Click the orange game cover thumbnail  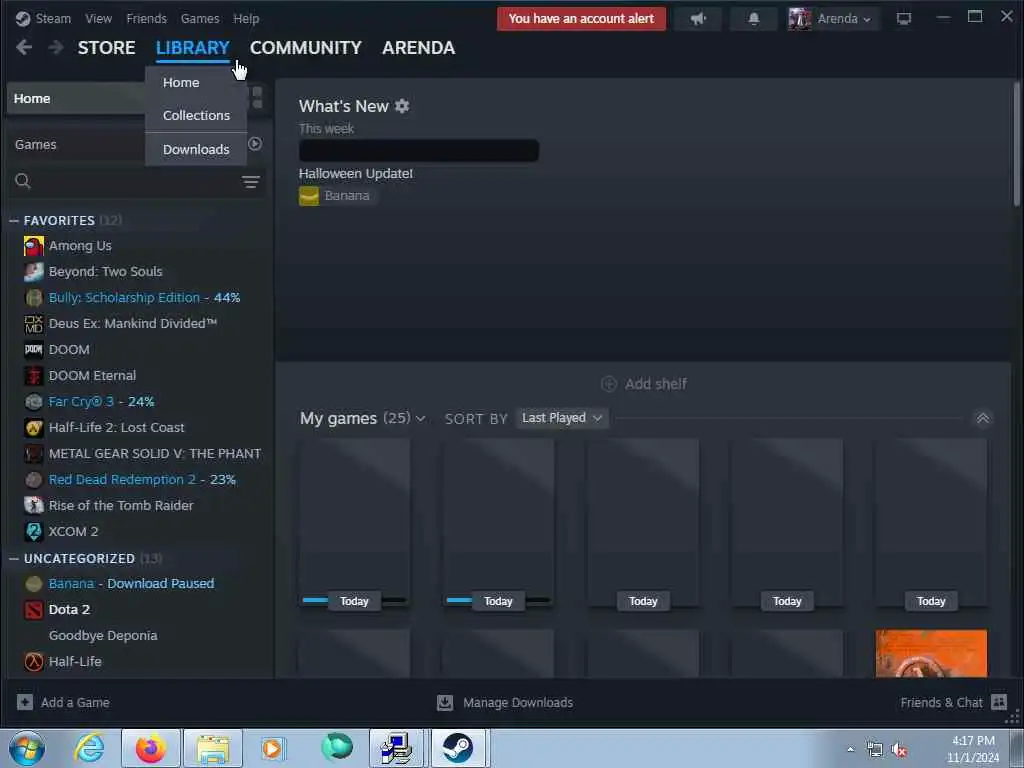click(931, 653)
